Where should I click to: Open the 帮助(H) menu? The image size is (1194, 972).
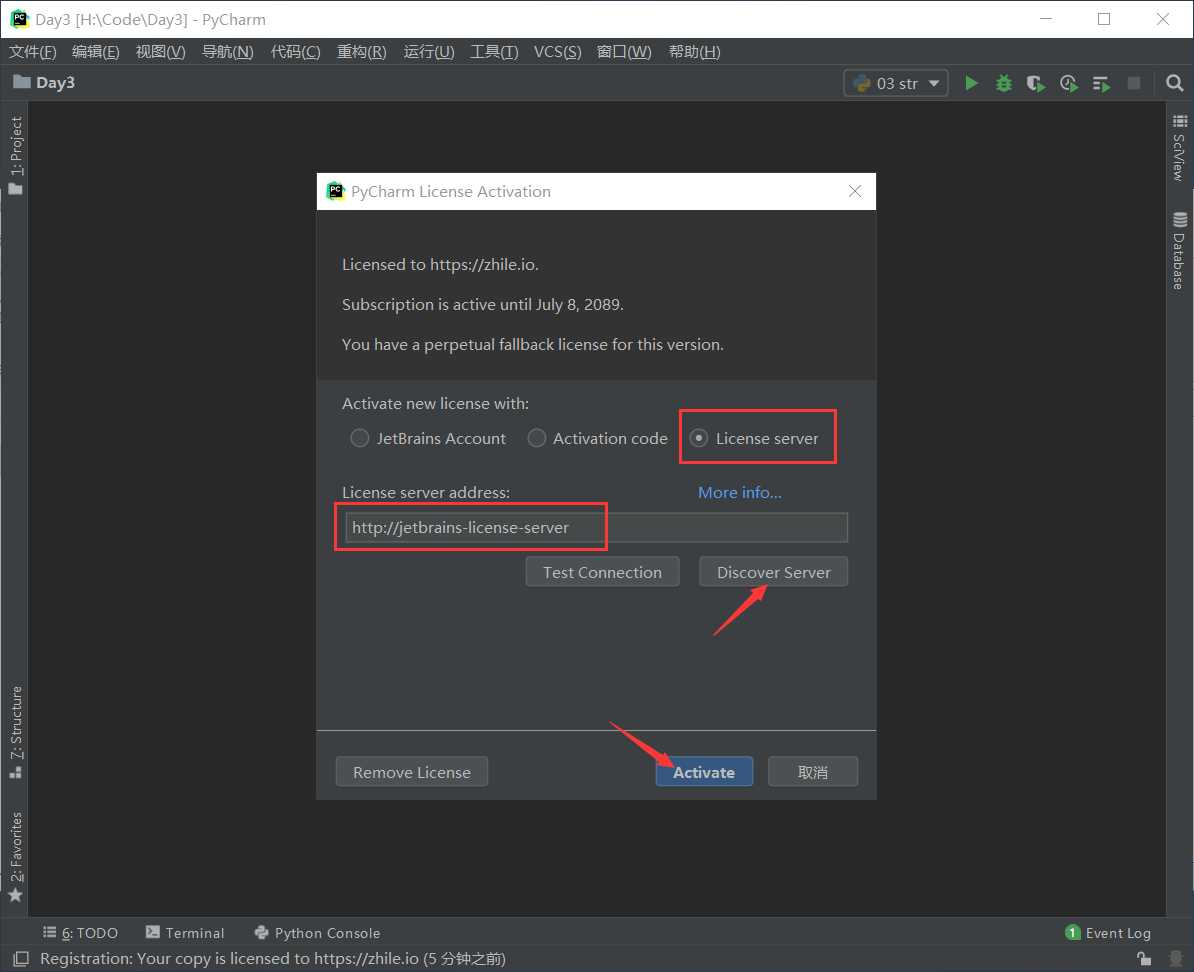(694, 52)
